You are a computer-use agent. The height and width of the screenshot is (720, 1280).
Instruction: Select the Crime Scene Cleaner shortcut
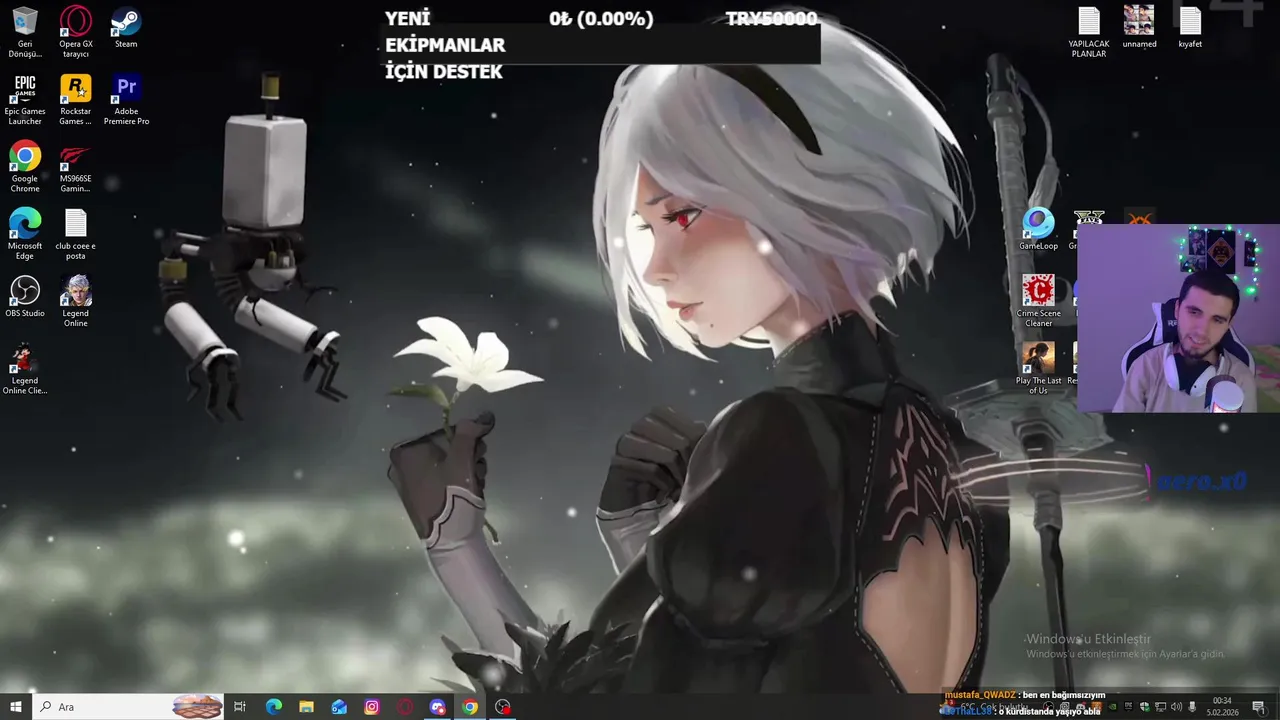1038,301
